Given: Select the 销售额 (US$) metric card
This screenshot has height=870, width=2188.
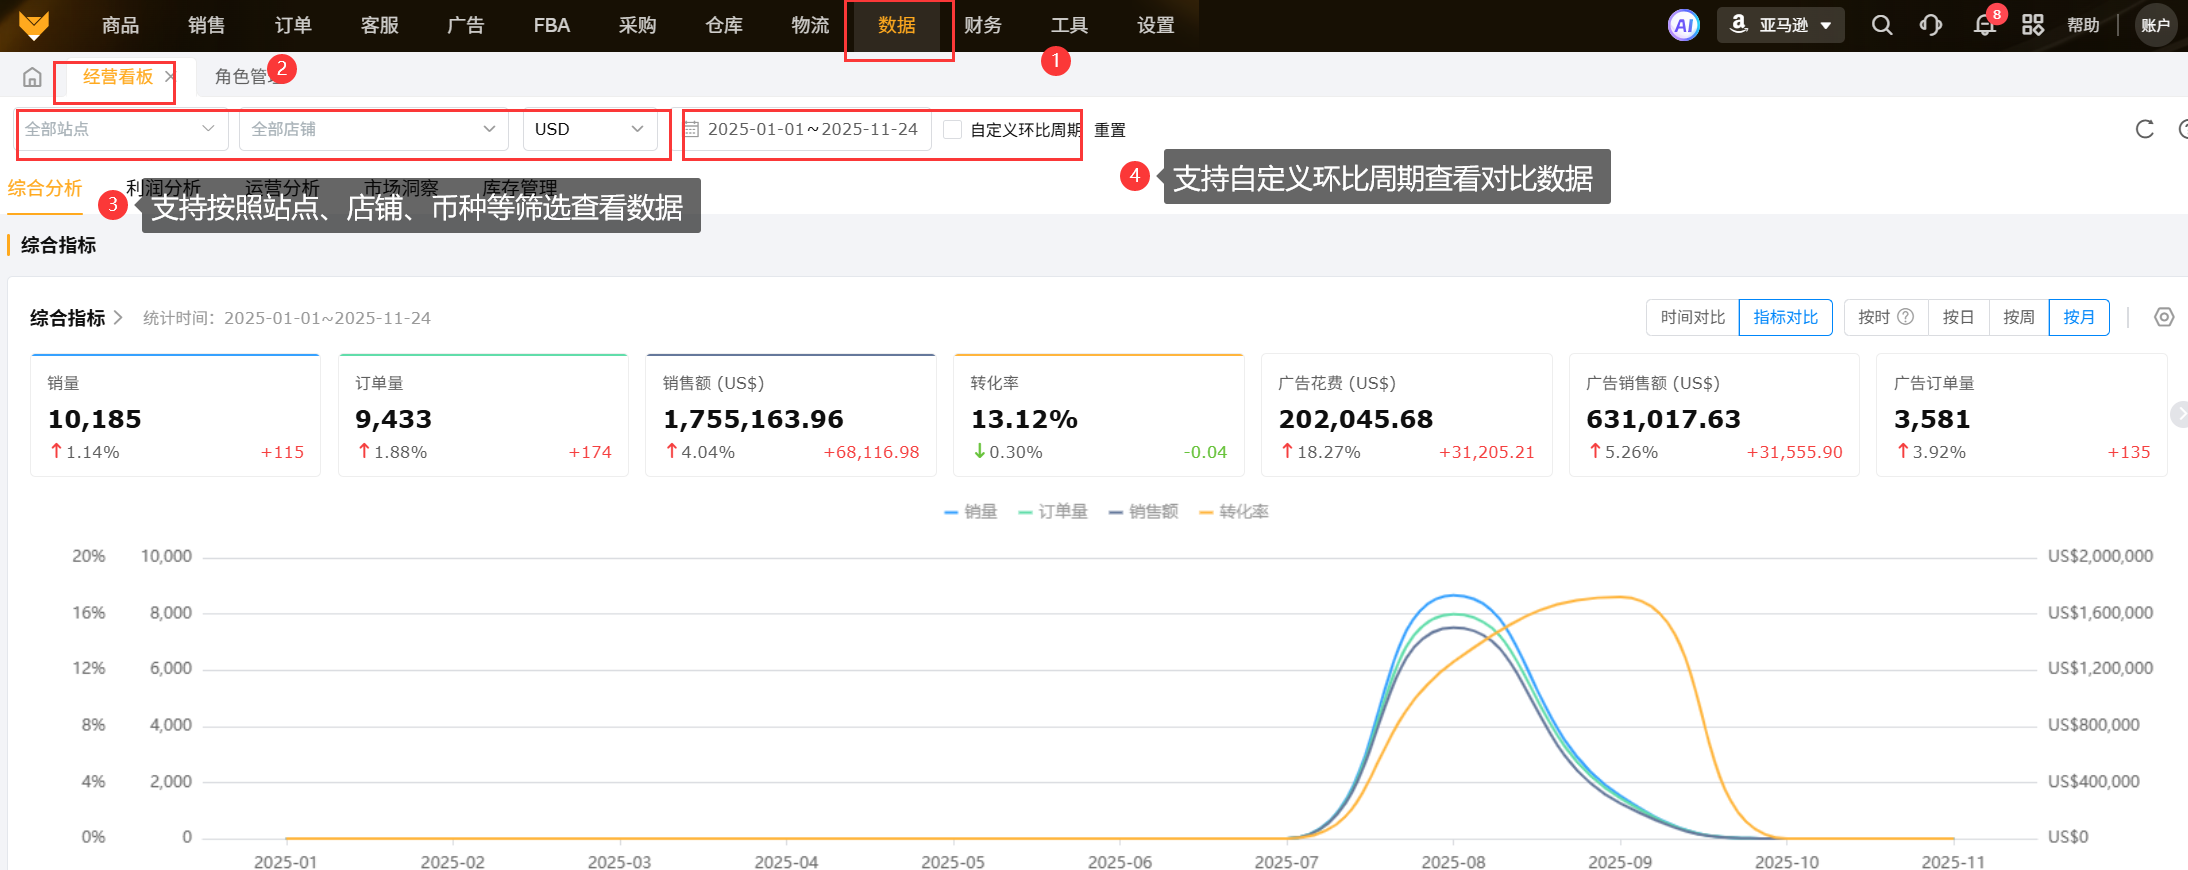Looking at the screenshot, I should point(791,415).
